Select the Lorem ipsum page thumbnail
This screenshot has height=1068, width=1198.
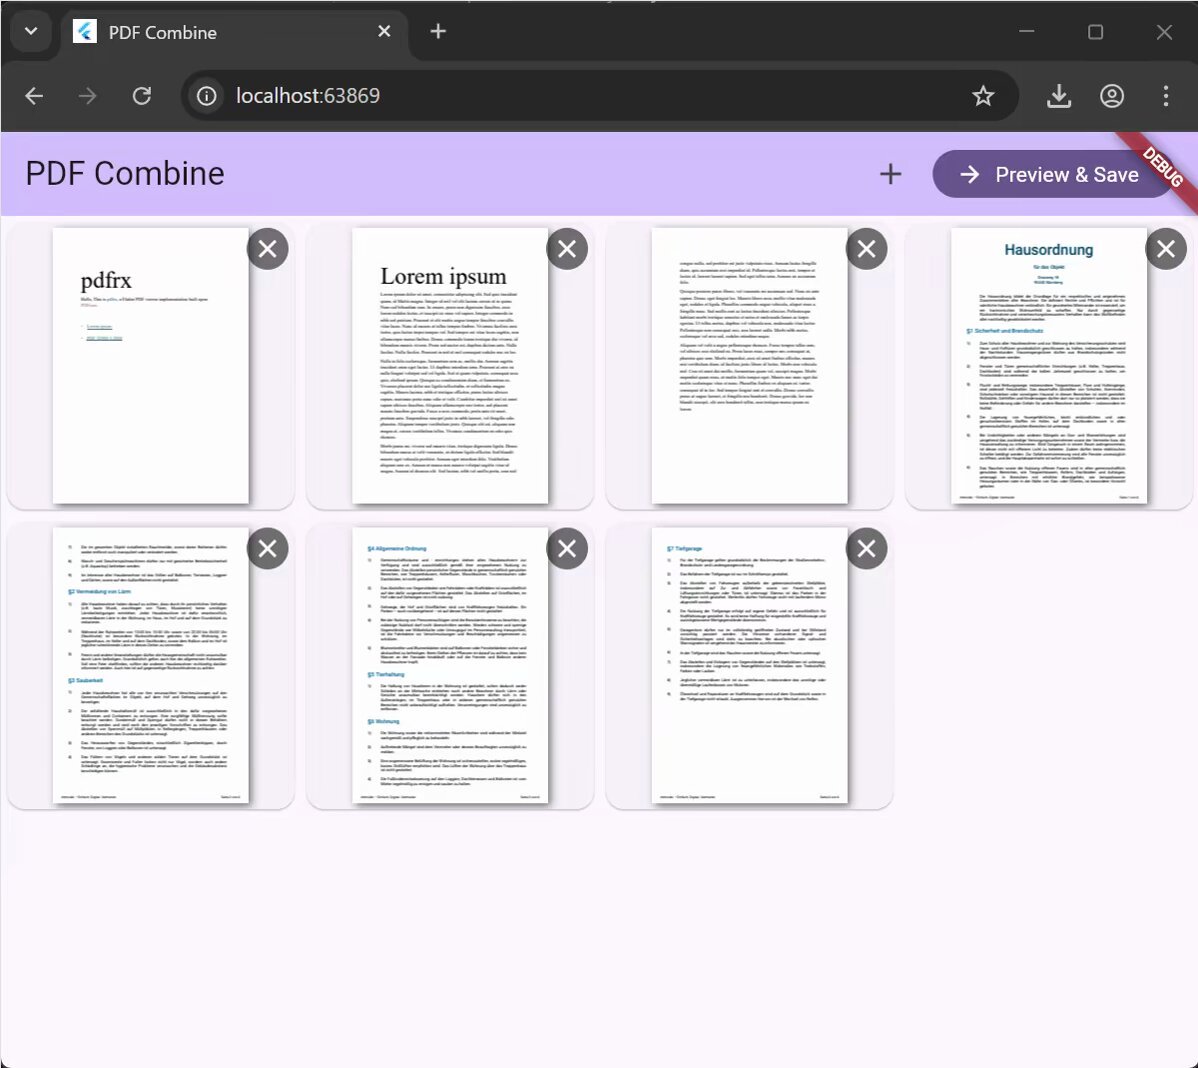point(450,366)
